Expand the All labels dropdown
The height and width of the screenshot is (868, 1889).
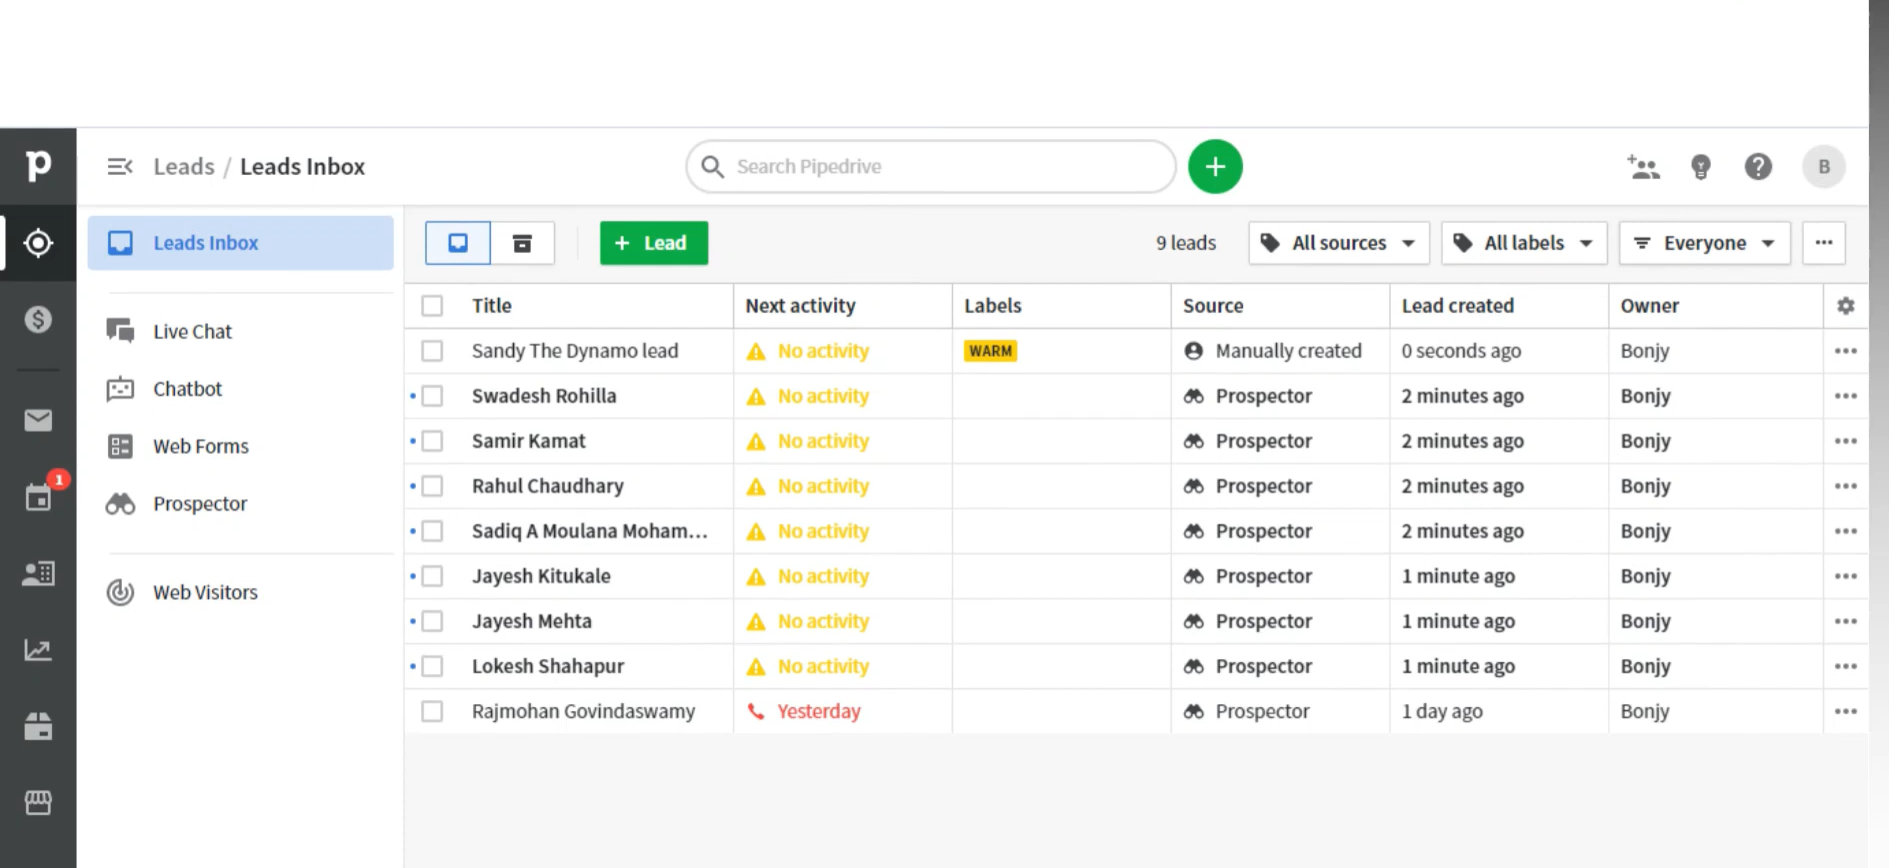[x=1523, y=243]
